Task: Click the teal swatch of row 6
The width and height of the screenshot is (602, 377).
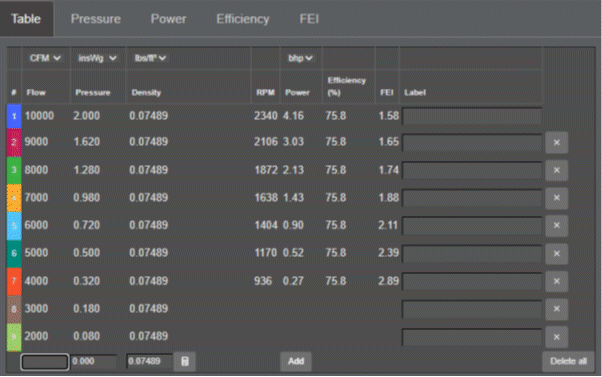Action: 14,253
